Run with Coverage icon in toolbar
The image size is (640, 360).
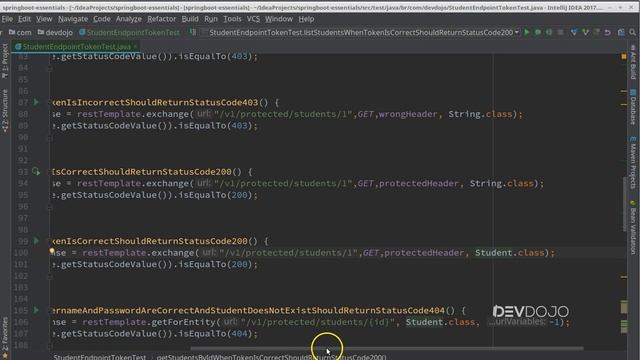[549, 32]
